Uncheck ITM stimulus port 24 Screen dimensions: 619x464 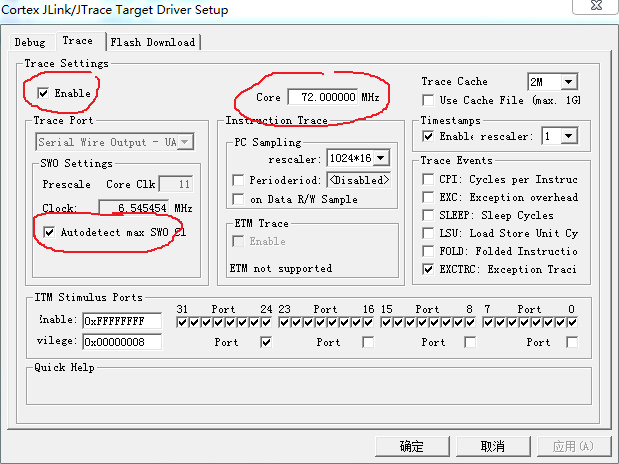pos(266,323)
